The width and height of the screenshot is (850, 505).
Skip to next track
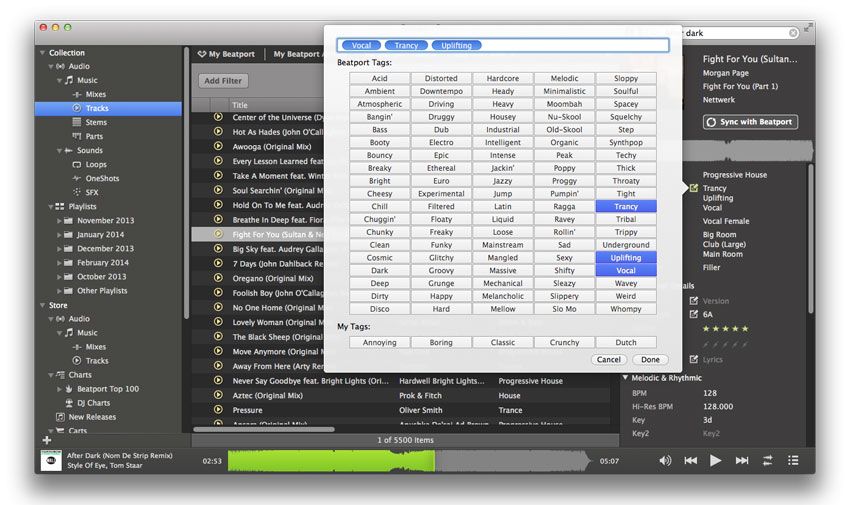click(742, 461)
